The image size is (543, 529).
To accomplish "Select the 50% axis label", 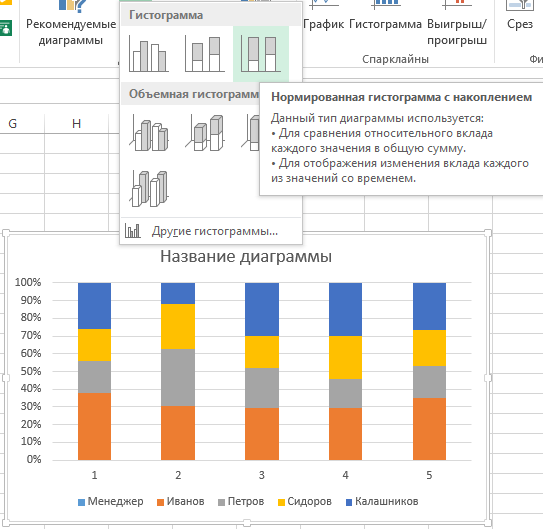I will point(30,371).
